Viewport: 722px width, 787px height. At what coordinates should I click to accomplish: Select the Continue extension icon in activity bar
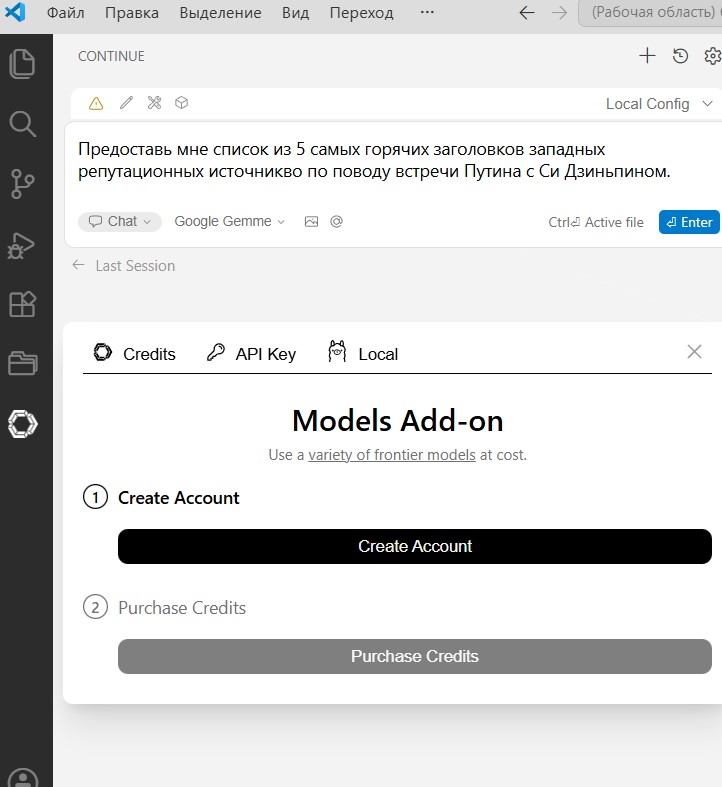point(23,424)
